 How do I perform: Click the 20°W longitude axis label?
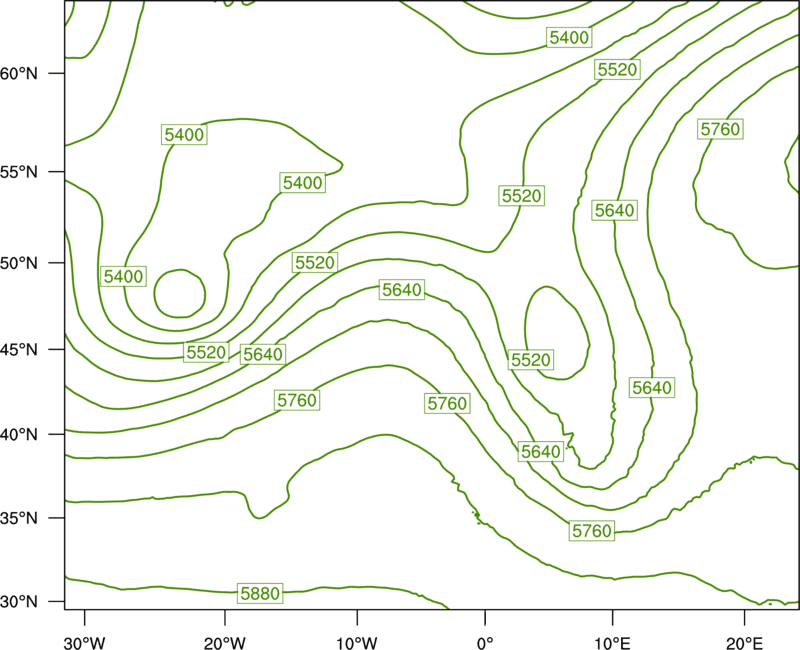pos(225,643)
